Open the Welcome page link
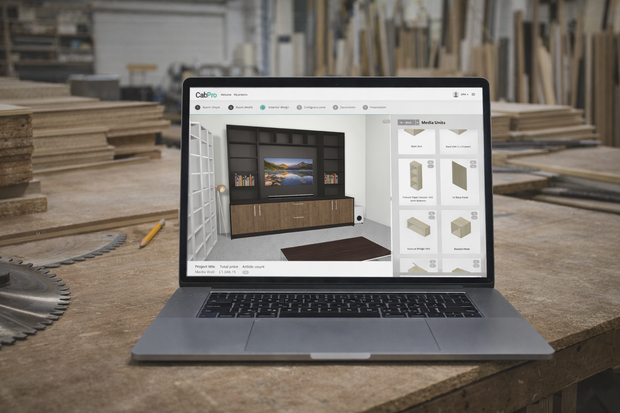 (x=226, y=95)
